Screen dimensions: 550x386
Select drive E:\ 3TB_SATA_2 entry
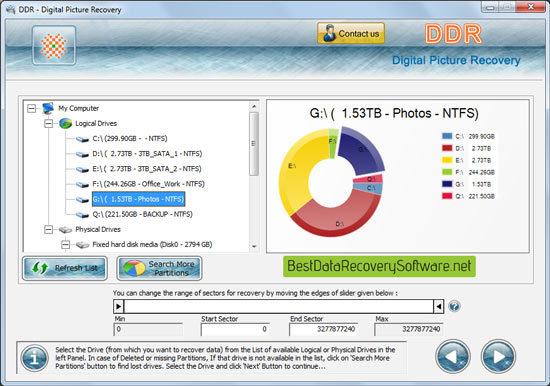coord(147,169)
